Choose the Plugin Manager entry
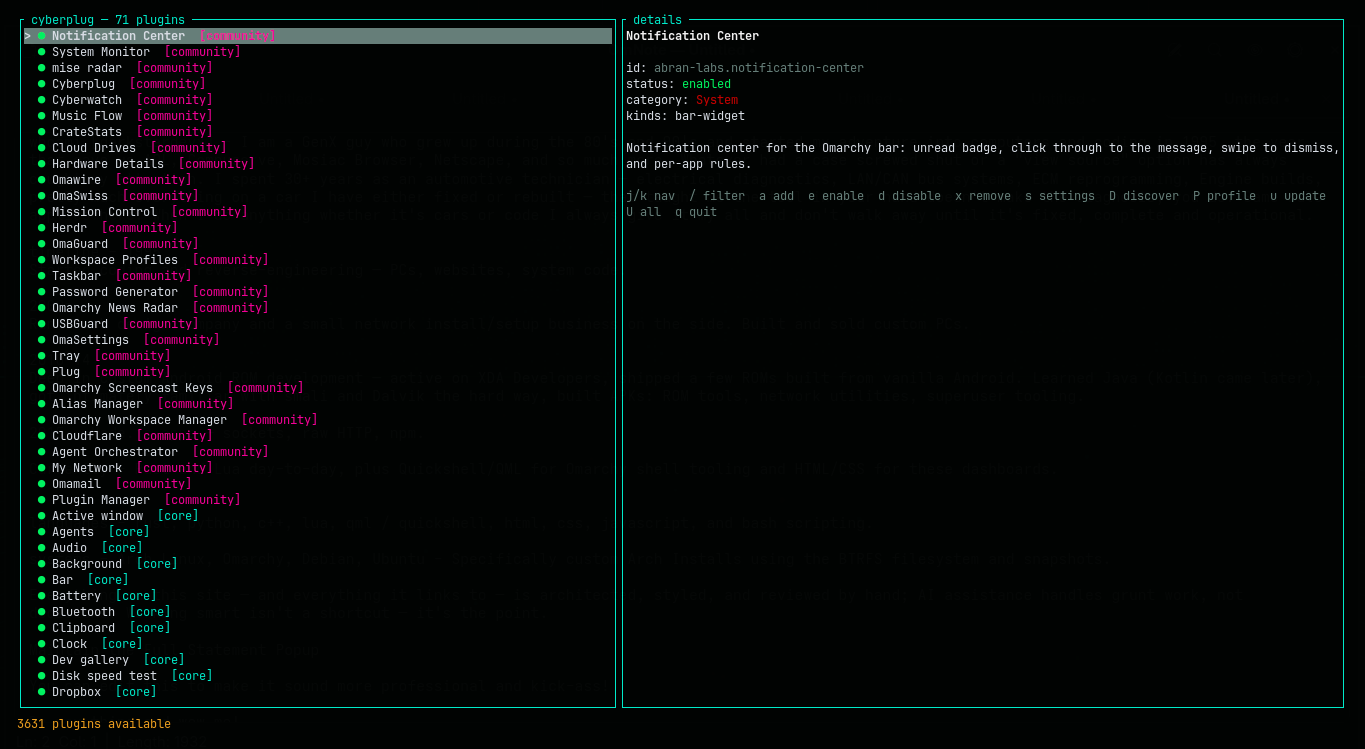This screenshot has width=1365, height=749. [318, 500]
